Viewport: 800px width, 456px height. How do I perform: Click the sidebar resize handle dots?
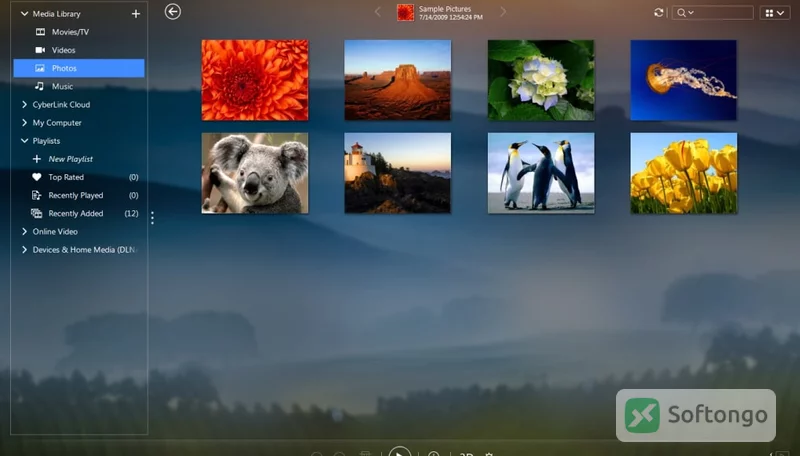coord(153,218)
